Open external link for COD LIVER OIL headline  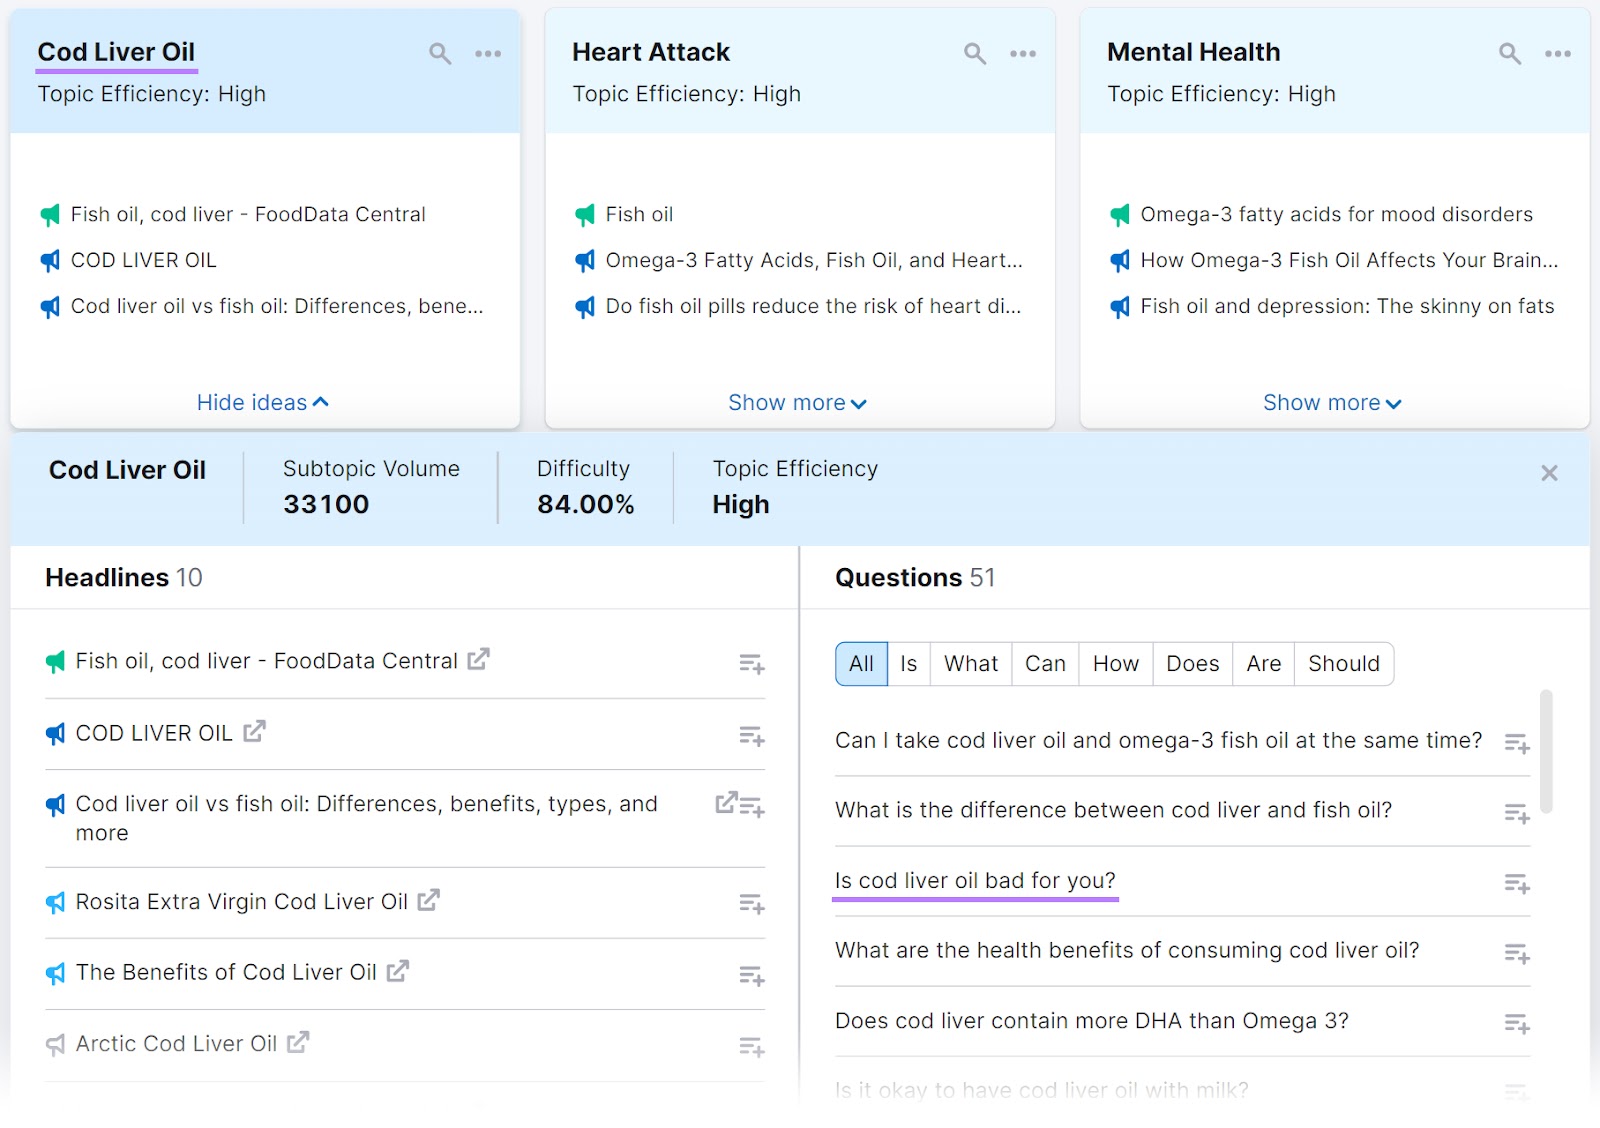pyautogui.click(x=255, y=732)
